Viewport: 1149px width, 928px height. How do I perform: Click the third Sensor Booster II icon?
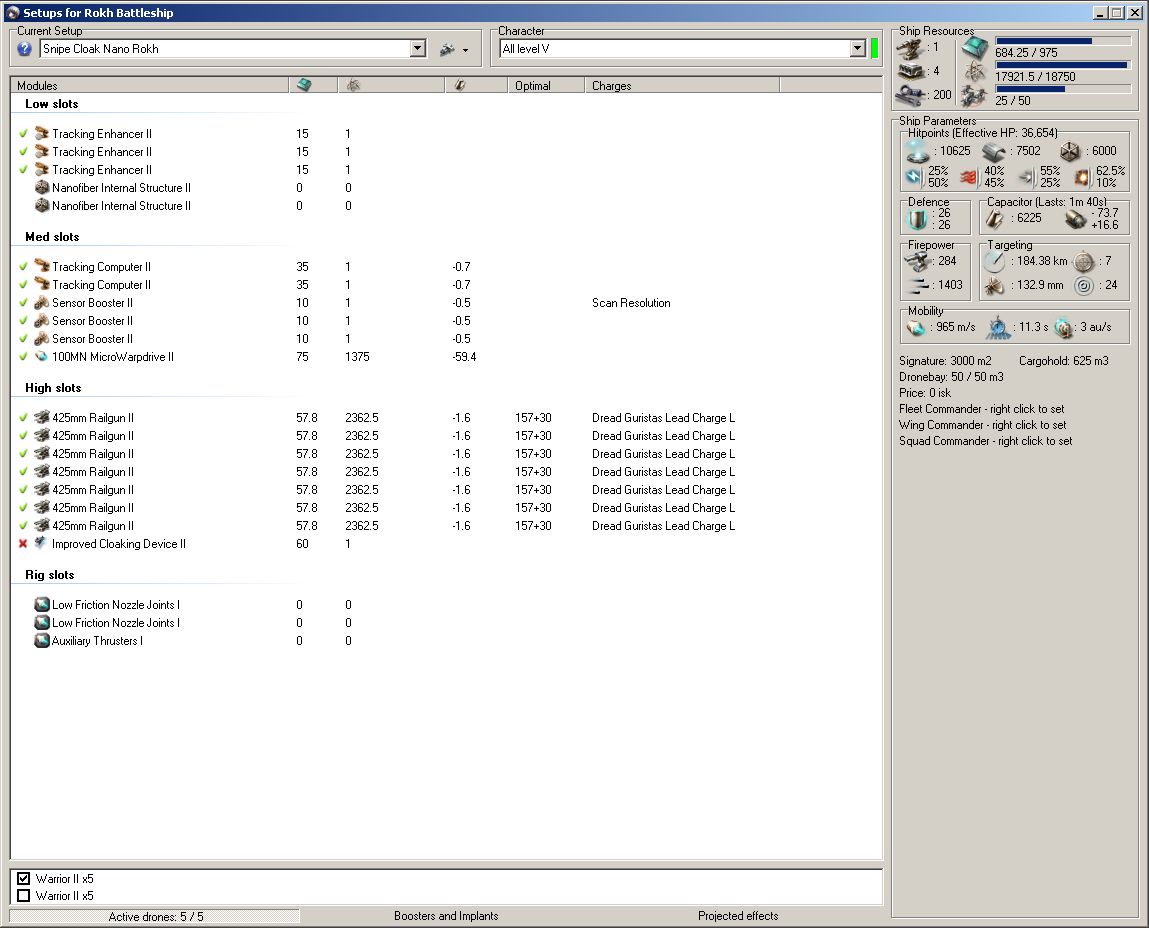[42, 338]
